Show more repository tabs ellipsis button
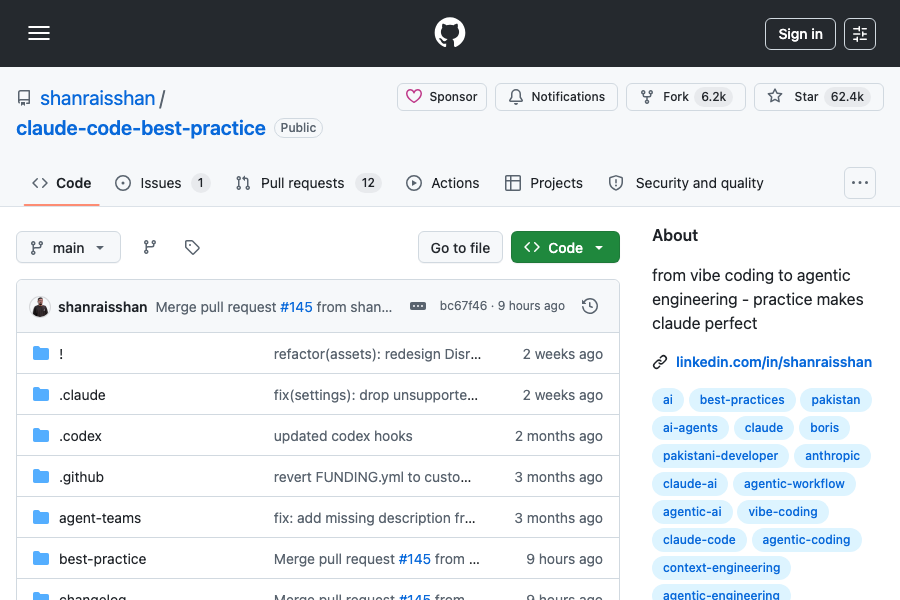This screenshot has height=600, width=900. [859, 183]
